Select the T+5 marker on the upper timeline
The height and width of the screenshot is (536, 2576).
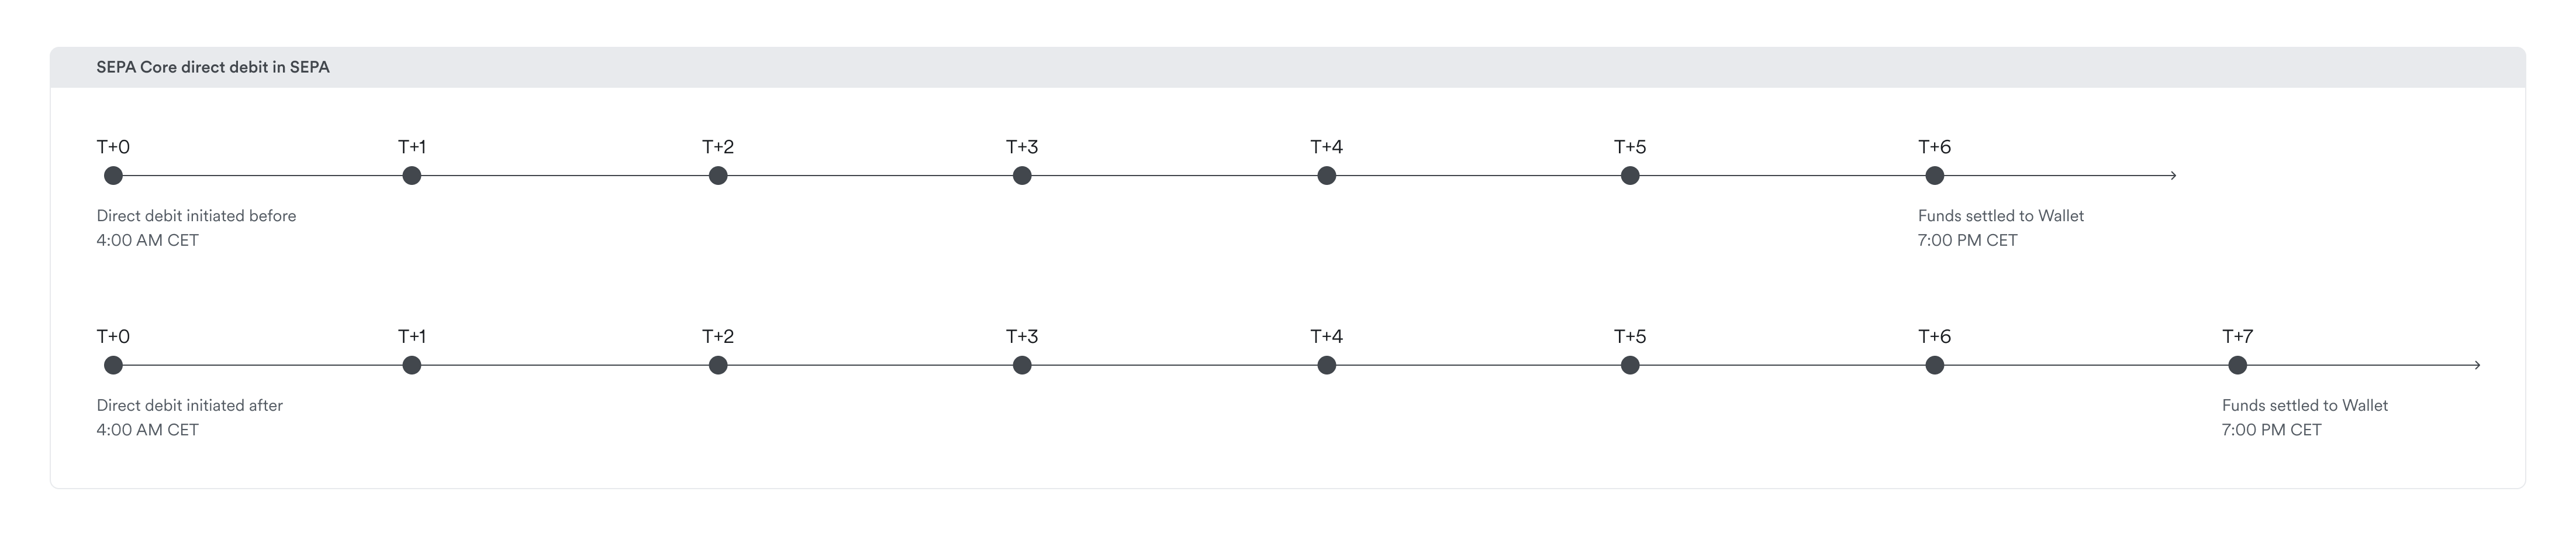1630,176
